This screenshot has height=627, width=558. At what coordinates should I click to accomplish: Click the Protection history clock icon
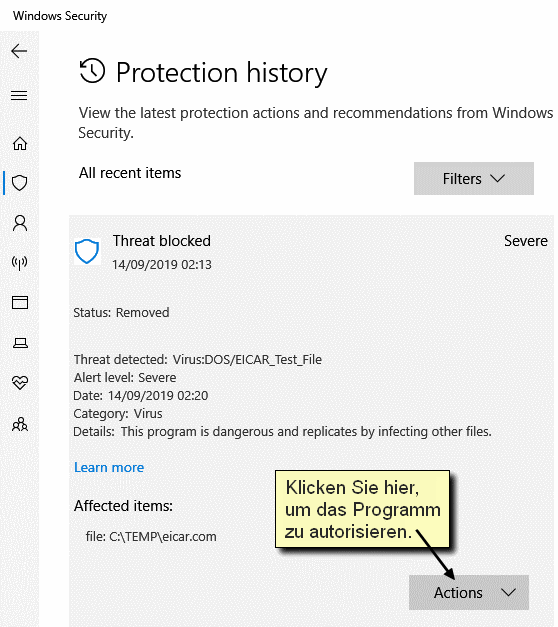(x=92, y=70)
